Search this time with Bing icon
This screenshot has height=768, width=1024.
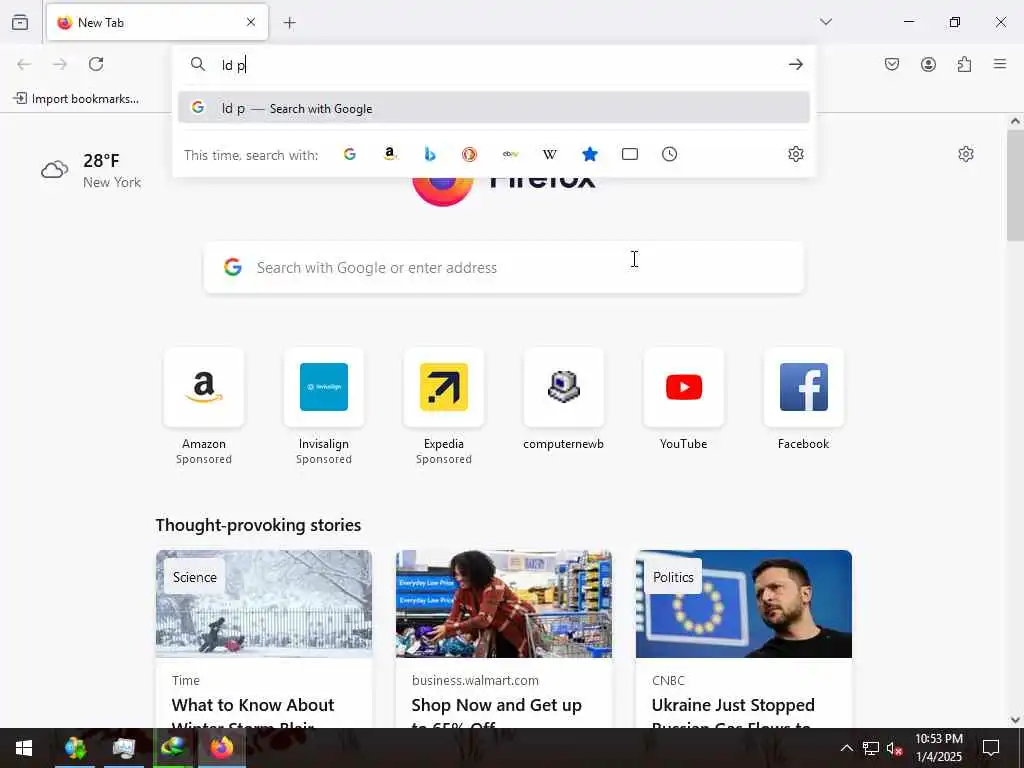[x=430, y=154]
